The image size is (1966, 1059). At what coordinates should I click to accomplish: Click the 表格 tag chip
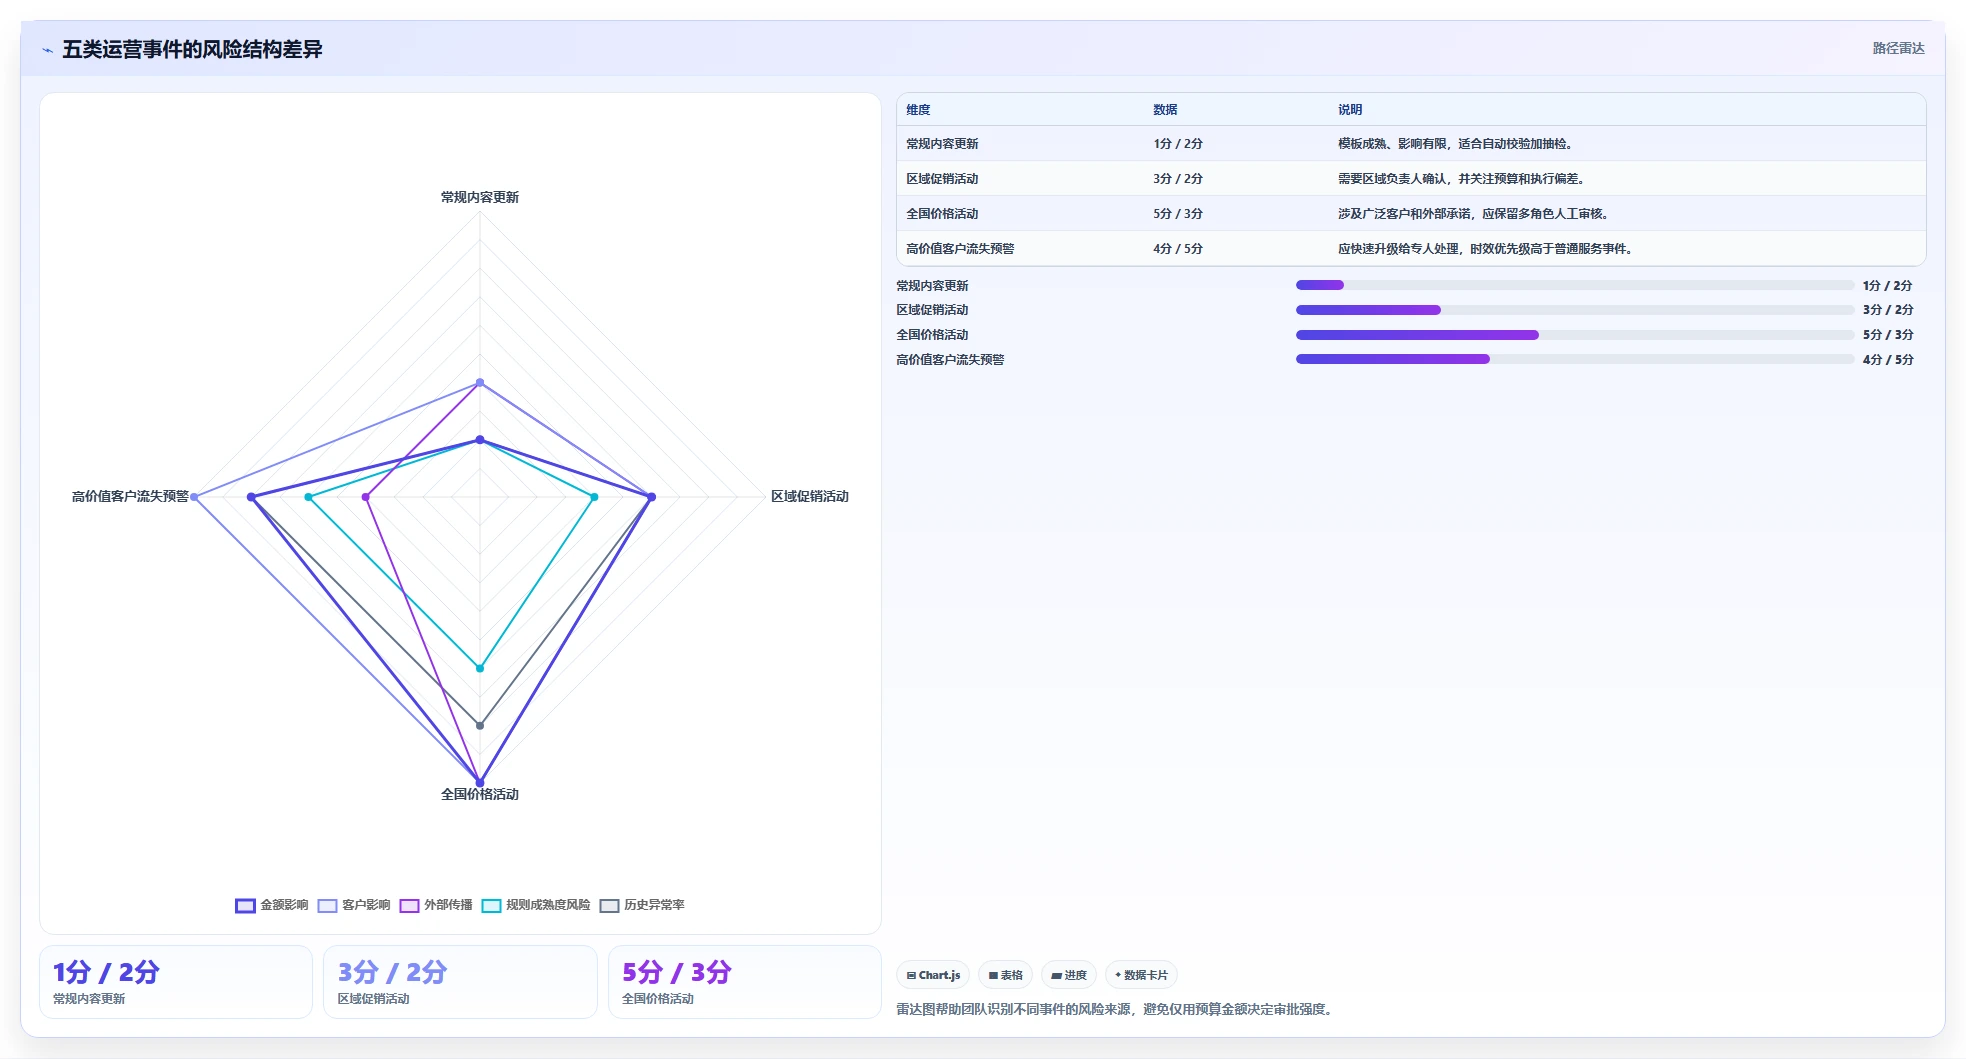point(1005,975)
